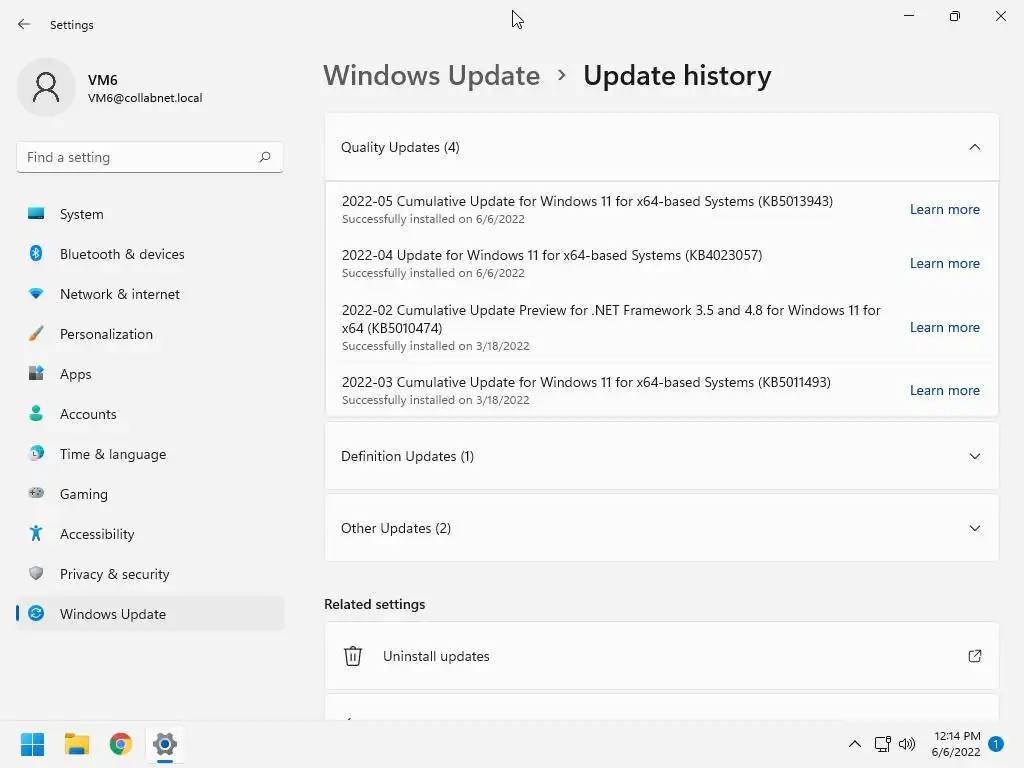Click the volume speaker tray icon
1024x768 pixels.
click(x=906, y=744)
